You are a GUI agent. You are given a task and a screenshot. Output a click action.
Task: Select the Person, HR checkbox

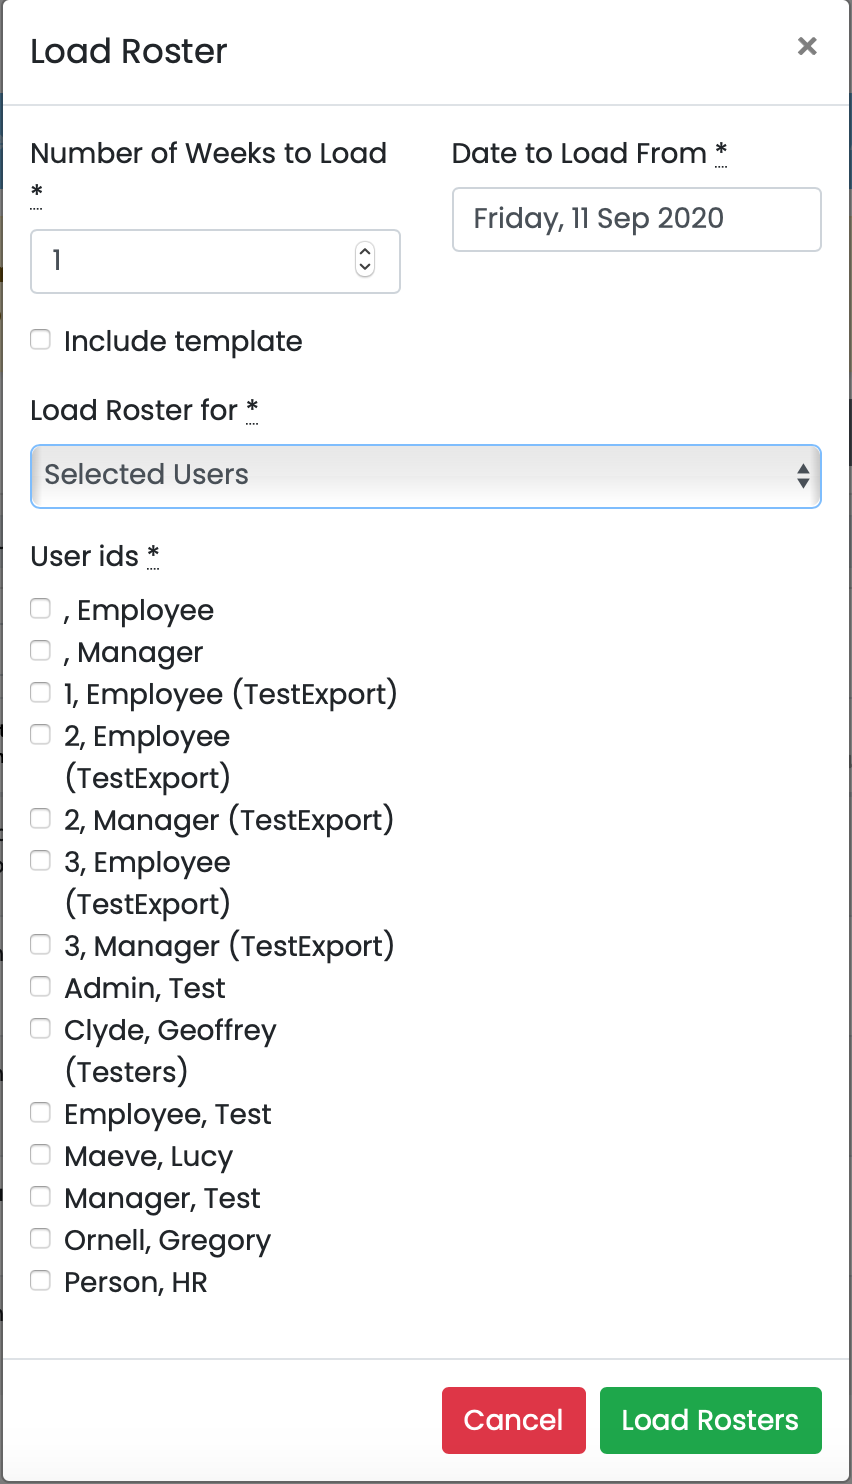pyautogui.click(x=41, y=1280)
